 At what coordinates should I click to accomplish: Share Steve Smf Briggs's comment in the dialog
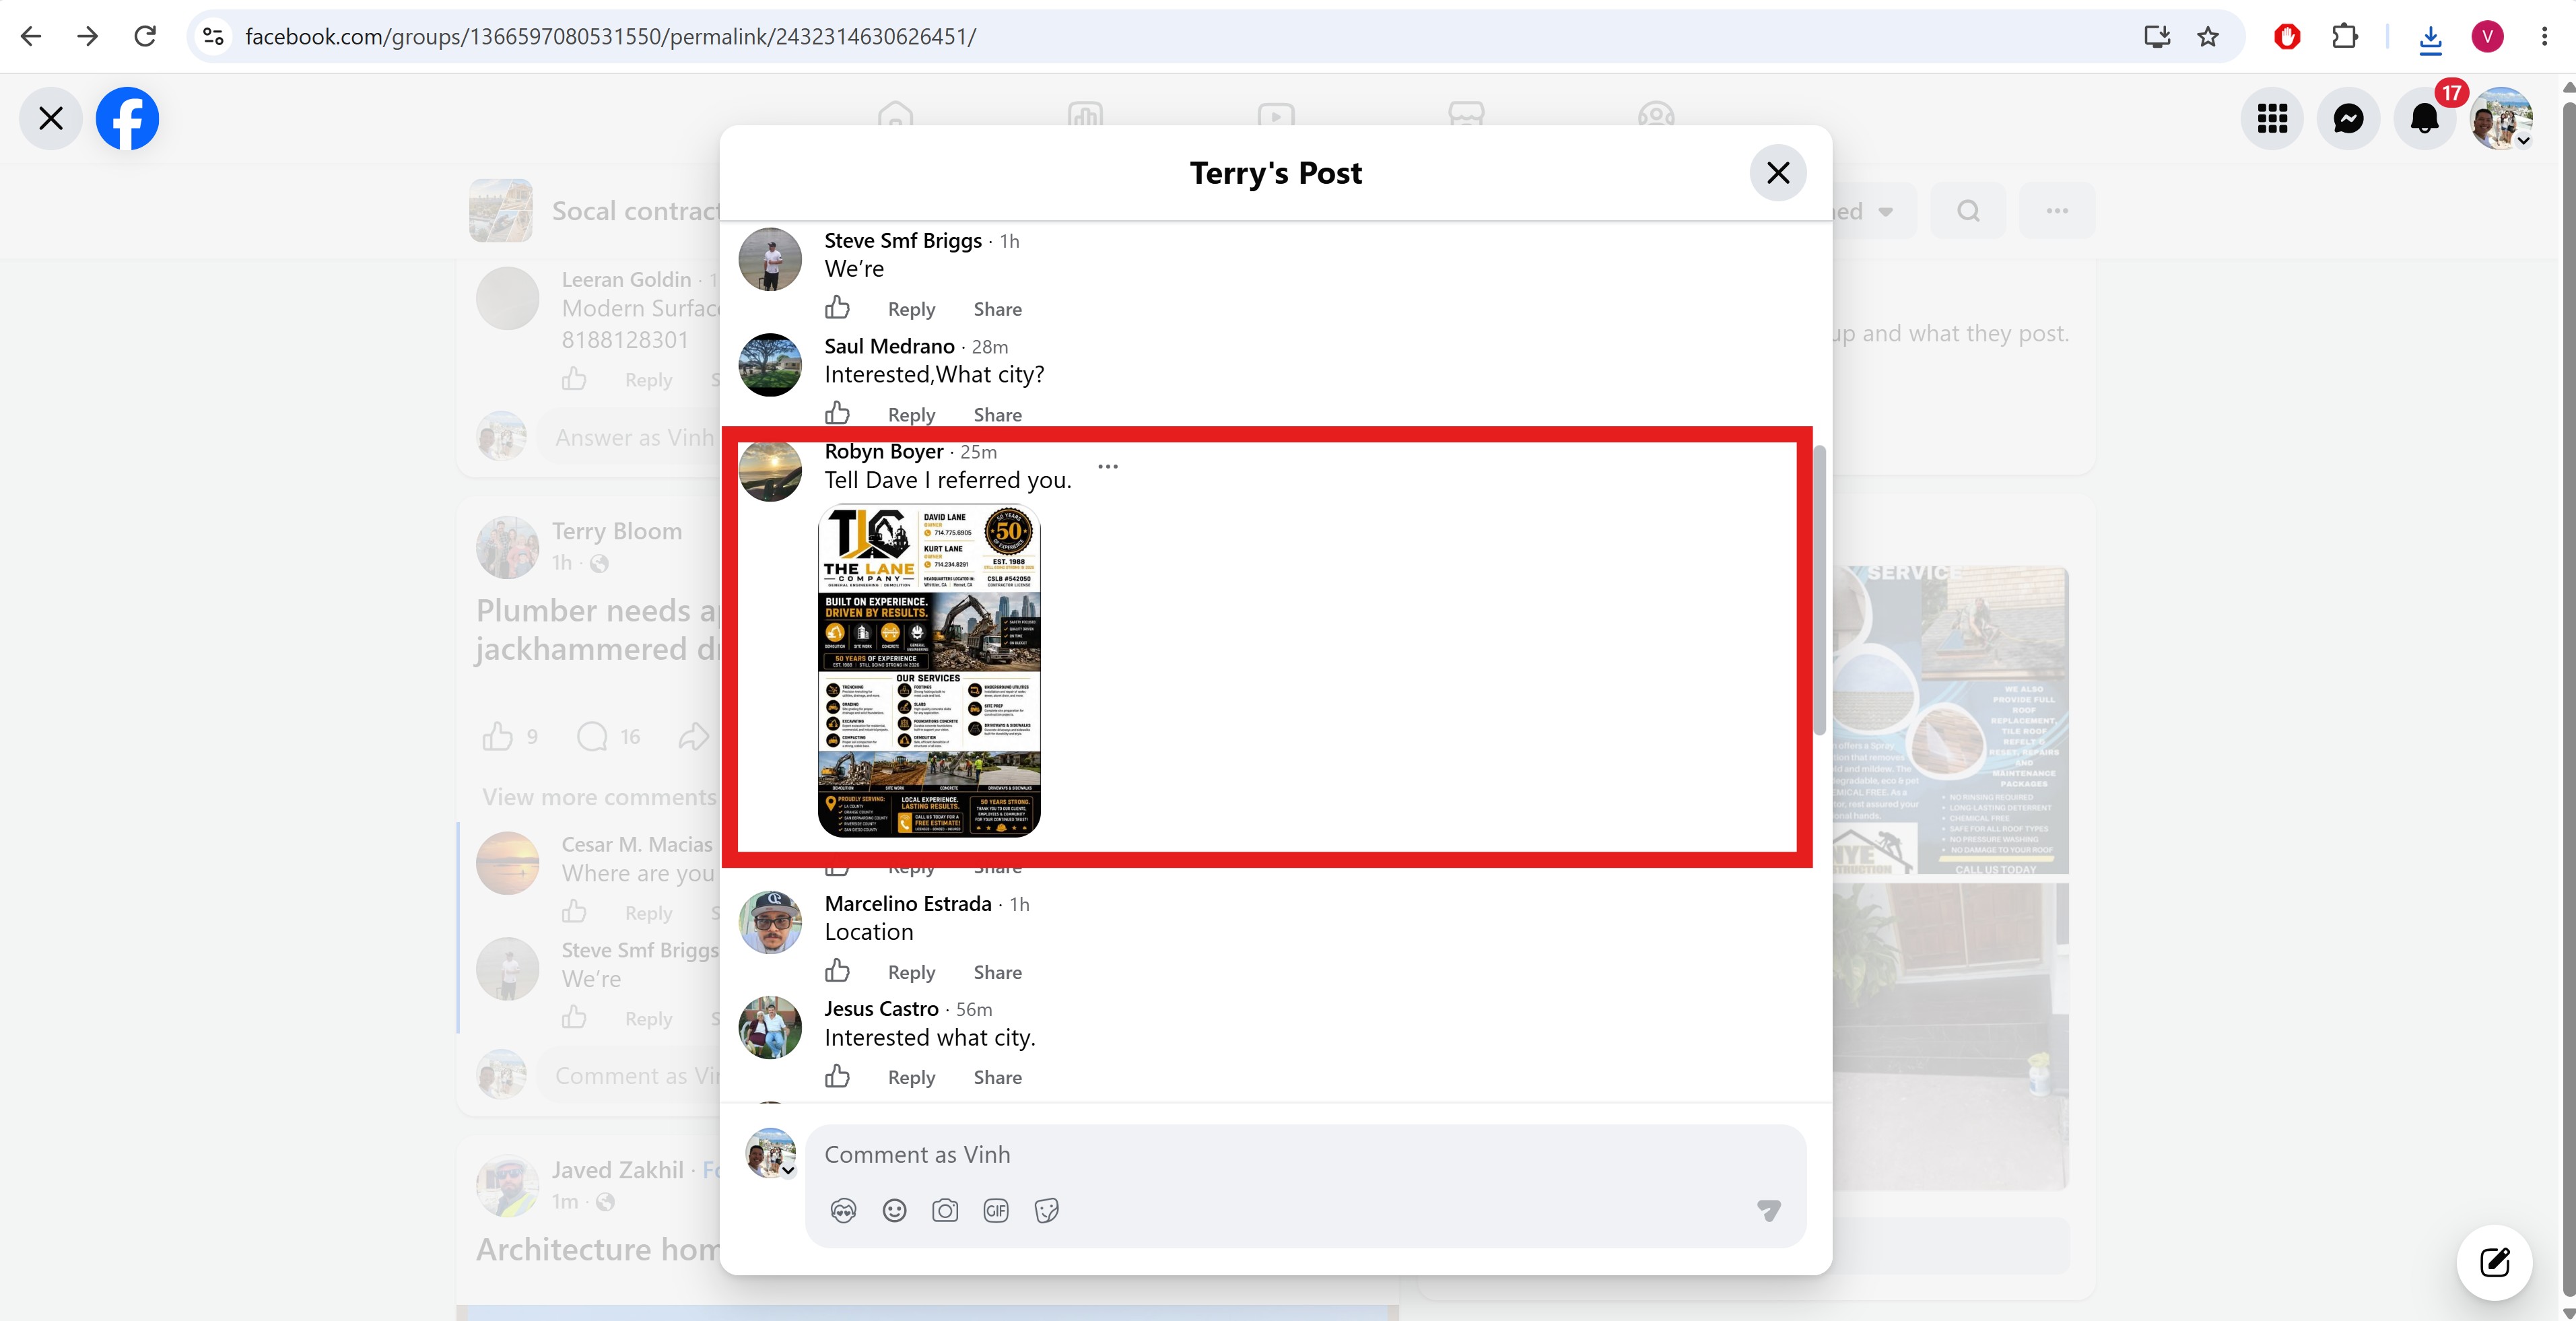[x=997, y=309]
